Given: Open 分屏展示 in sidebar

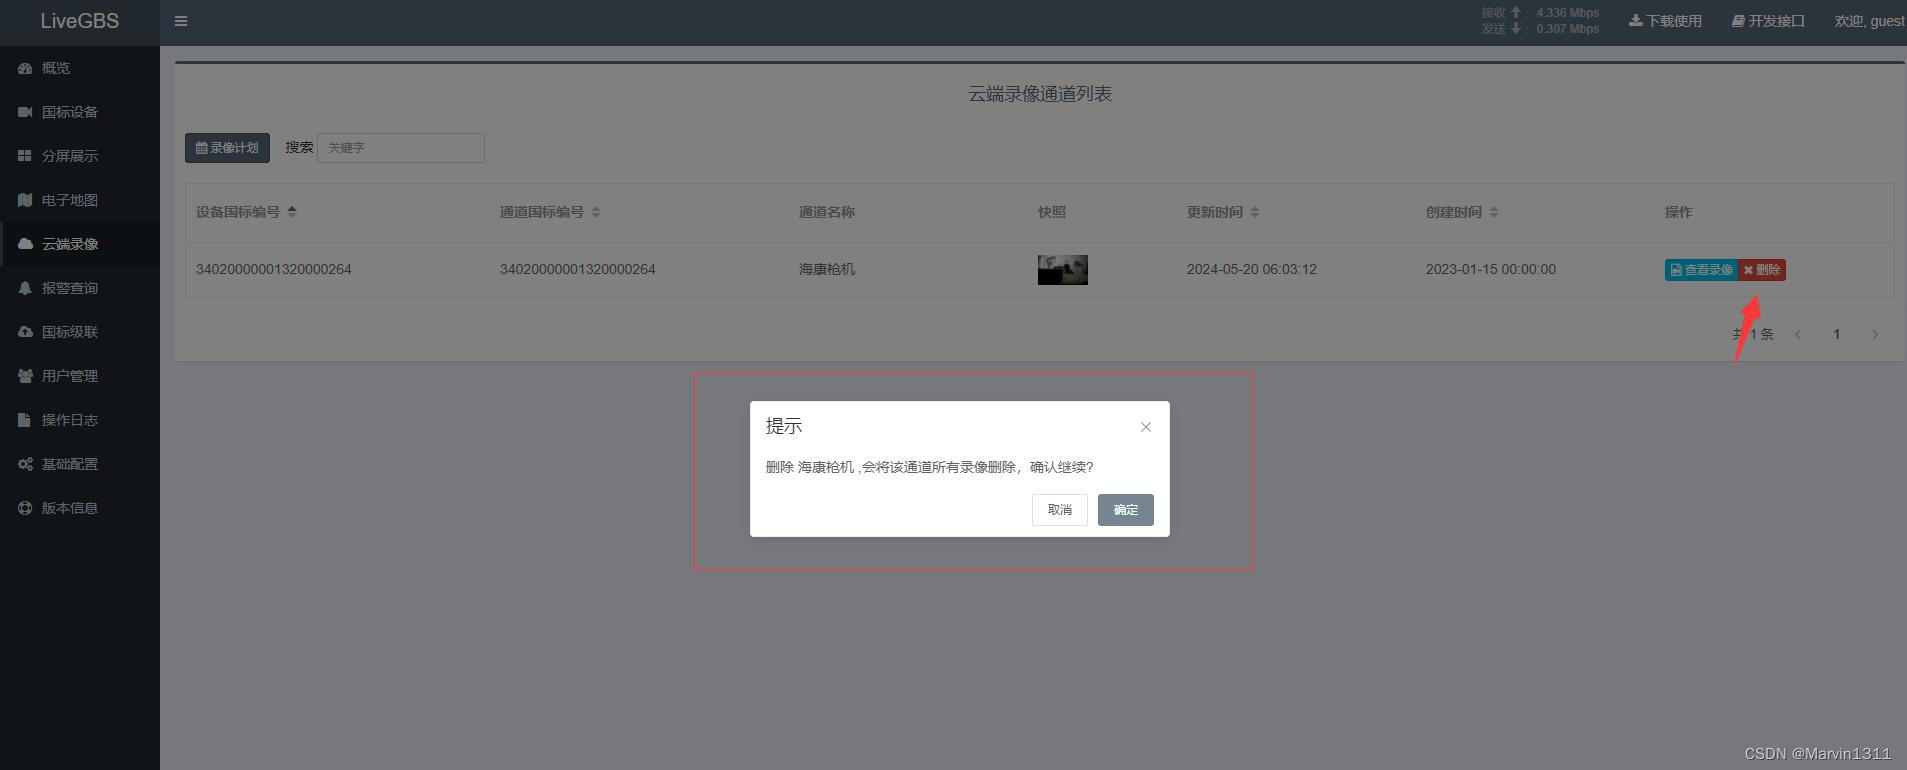Looking at the screenshot, I should [x=80, y=156].
